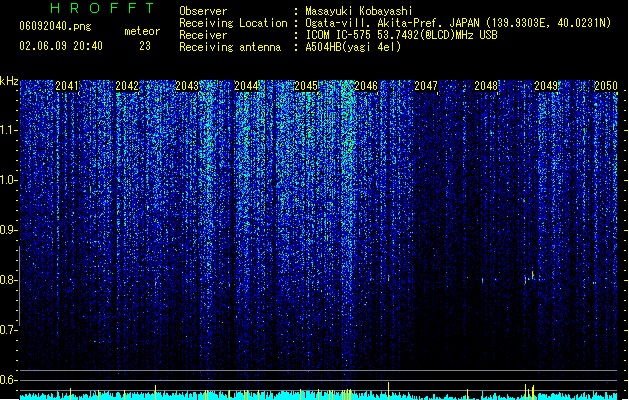Image resolution: width=629 pixels, height=400 pixels.
Task: Click the 2050 time marker
Action: [606, 86]
